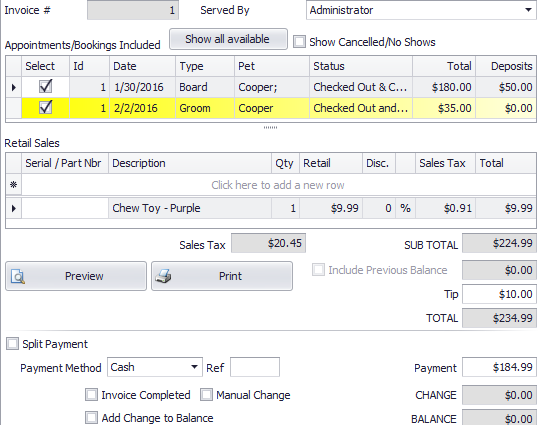Click the printer icon on Print button
Viewport: 542px width, 425px height.
(x=163, y=276)
